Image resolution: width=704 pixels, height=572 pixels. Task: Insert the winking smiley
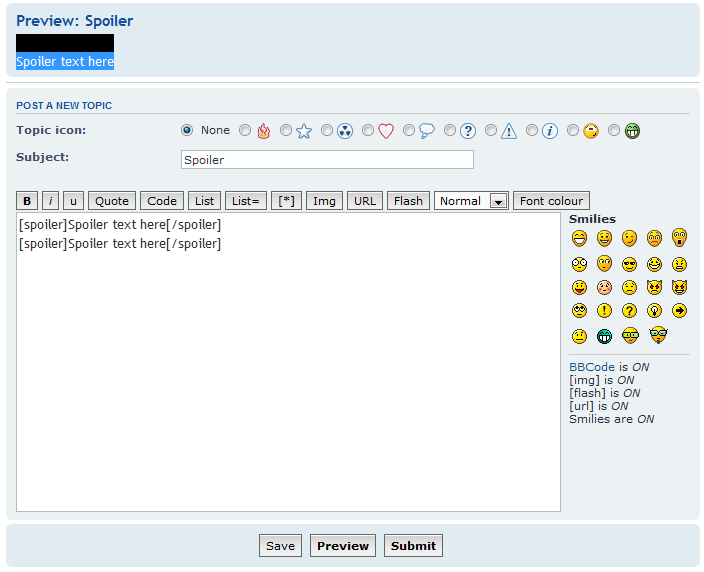(629, 238)
